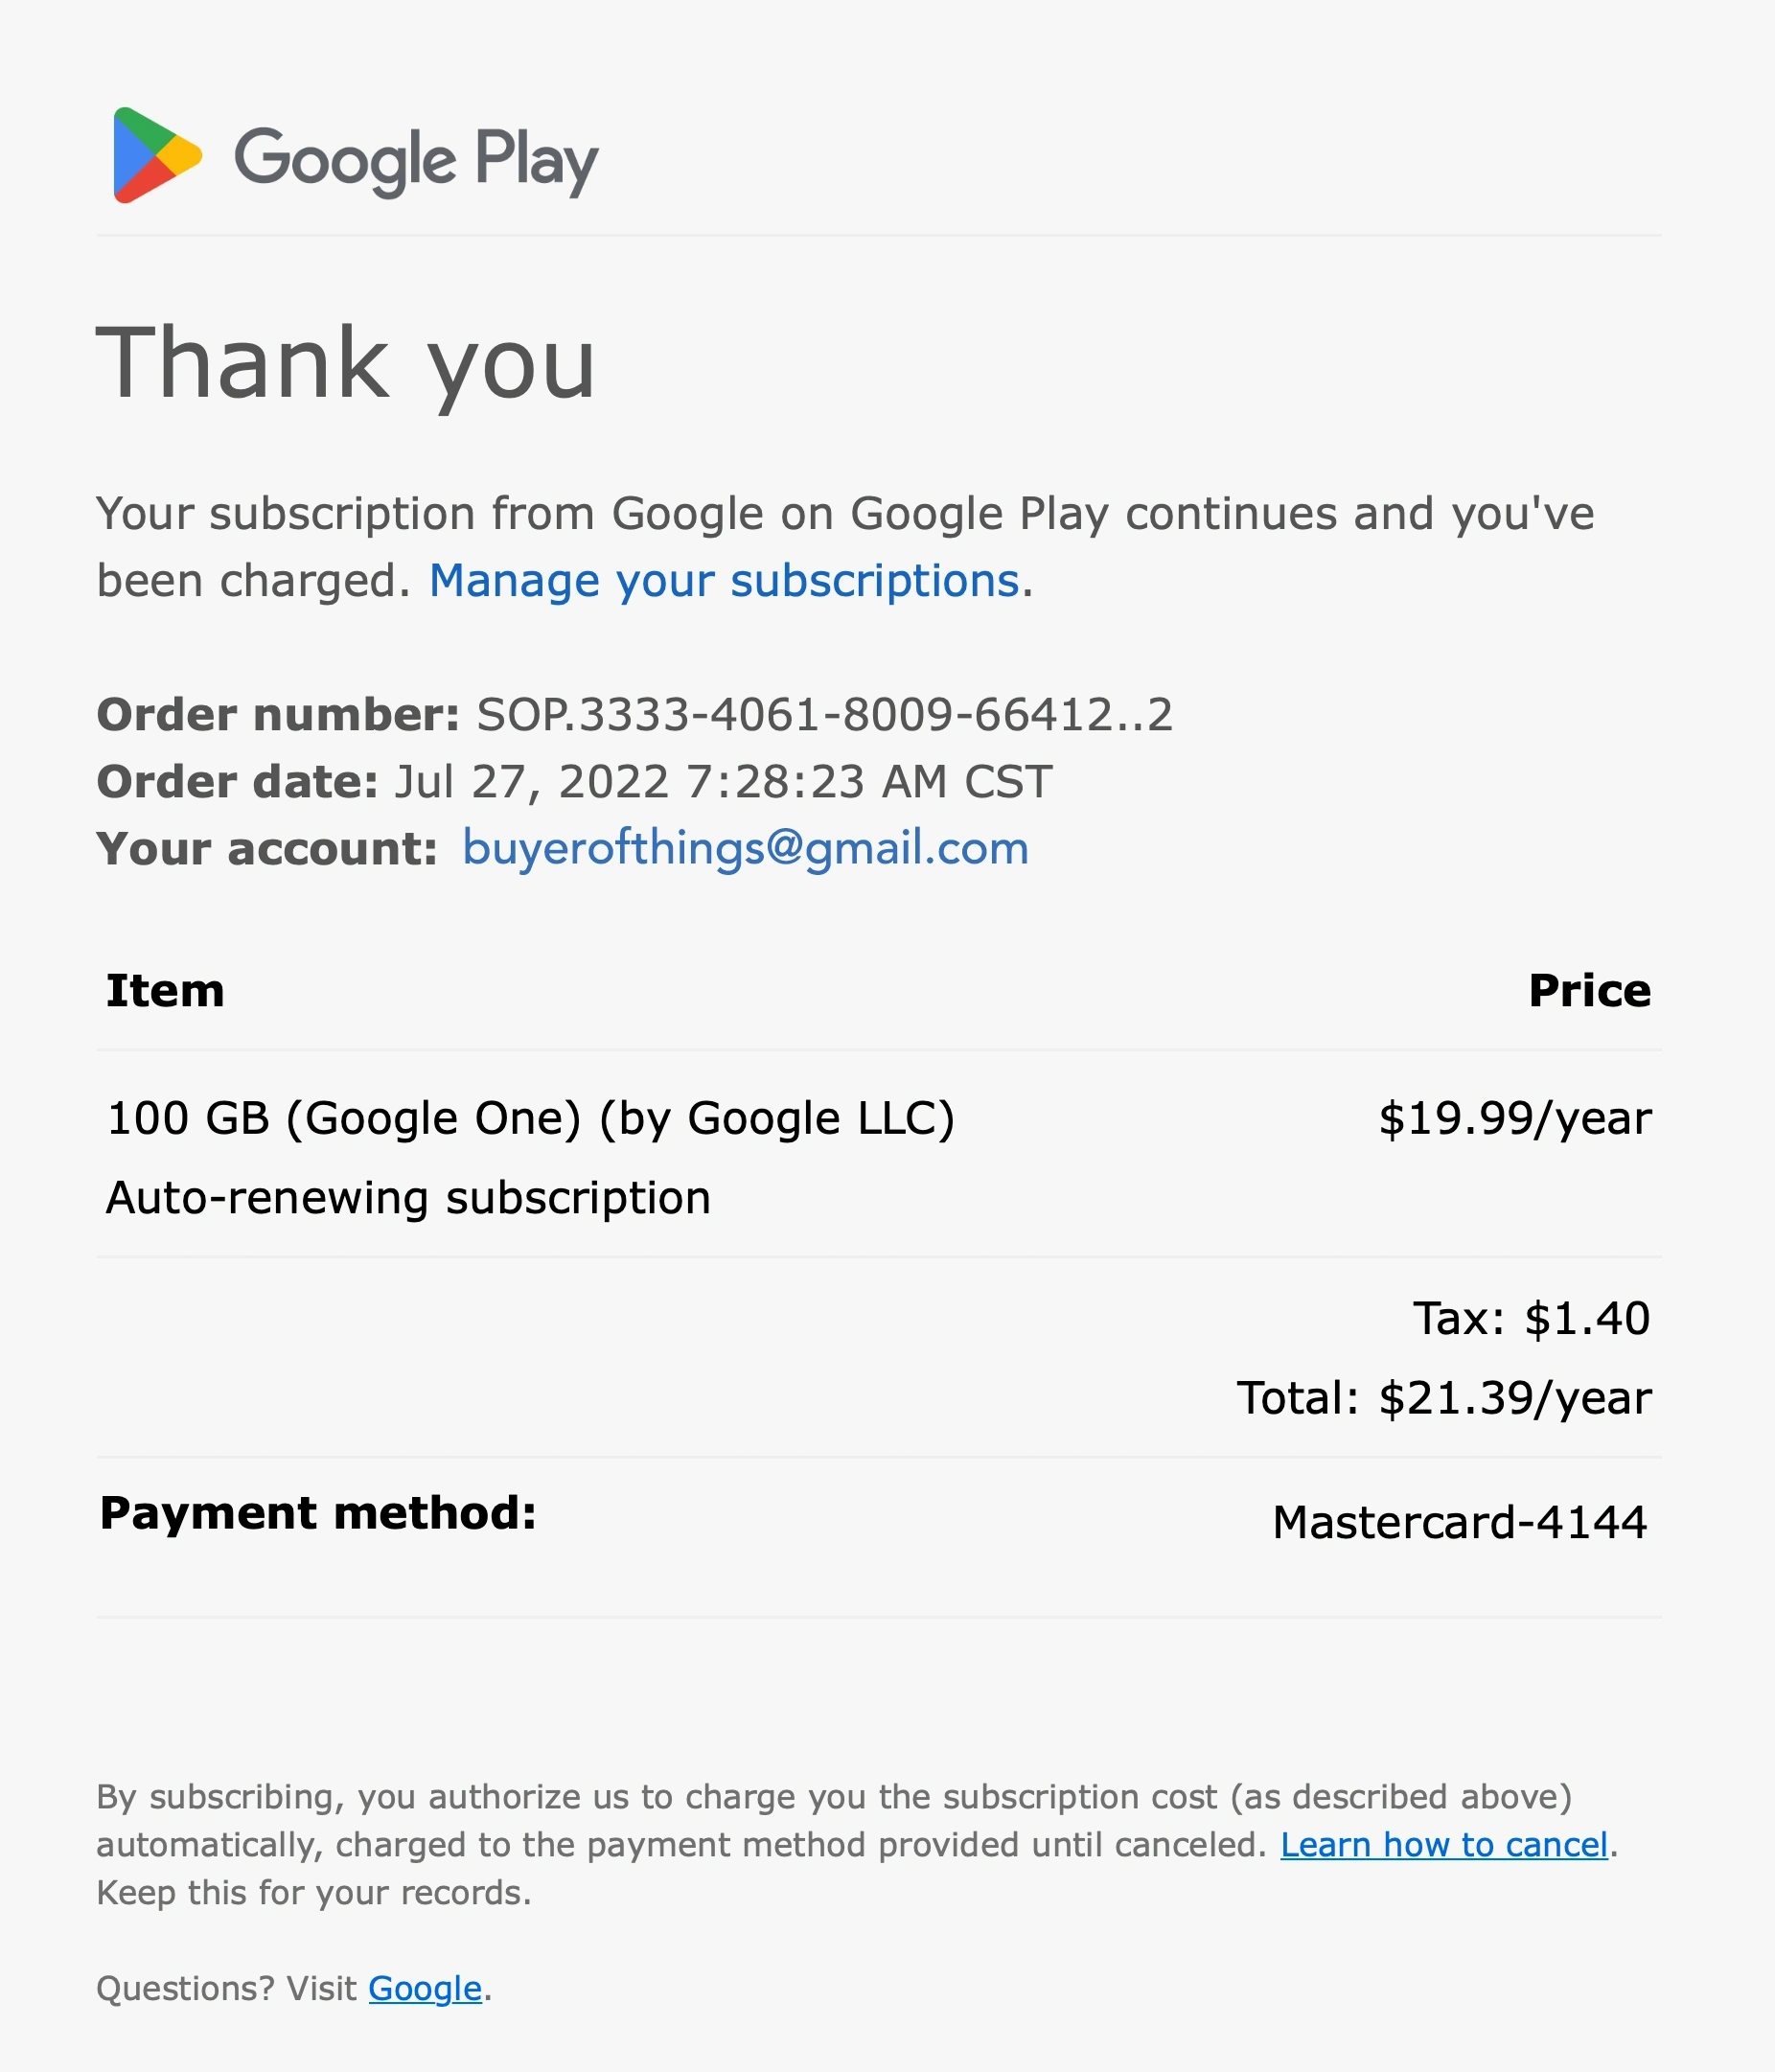Select the 100 GB (Google One) item name
Image resolution: width=1775 pixels, height=2072 pixels.
pyautogui.click(x=530, y=1119)
